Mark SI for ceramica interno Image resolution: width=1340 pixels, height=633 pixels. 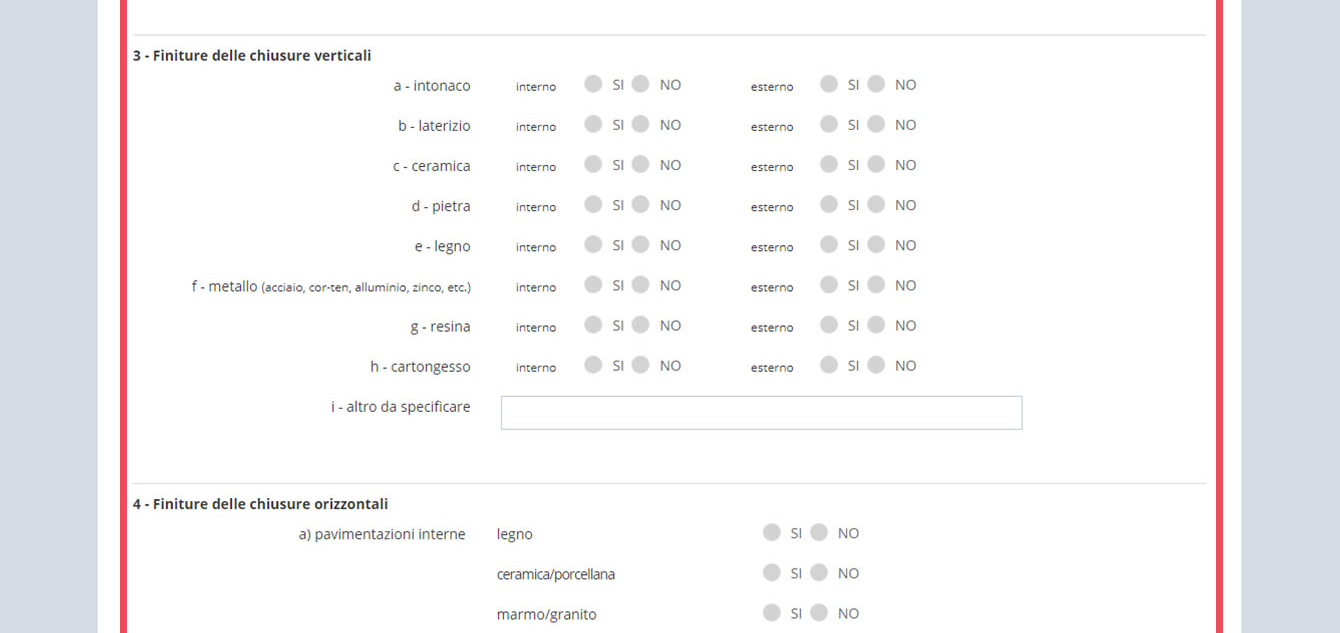coord(593,164)
